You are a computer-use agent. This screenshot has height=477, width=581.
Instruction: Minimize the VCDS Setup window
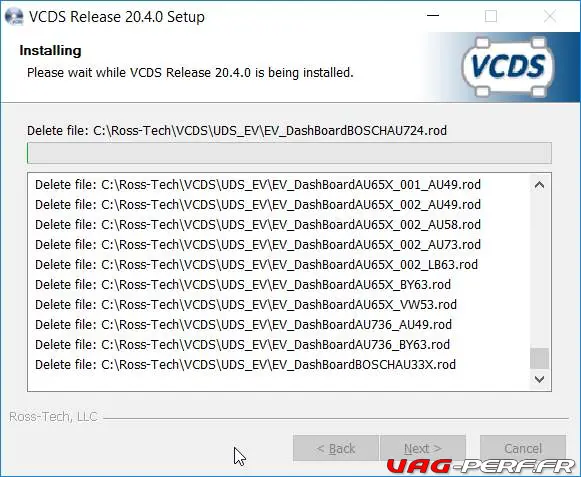click(433, 16)
